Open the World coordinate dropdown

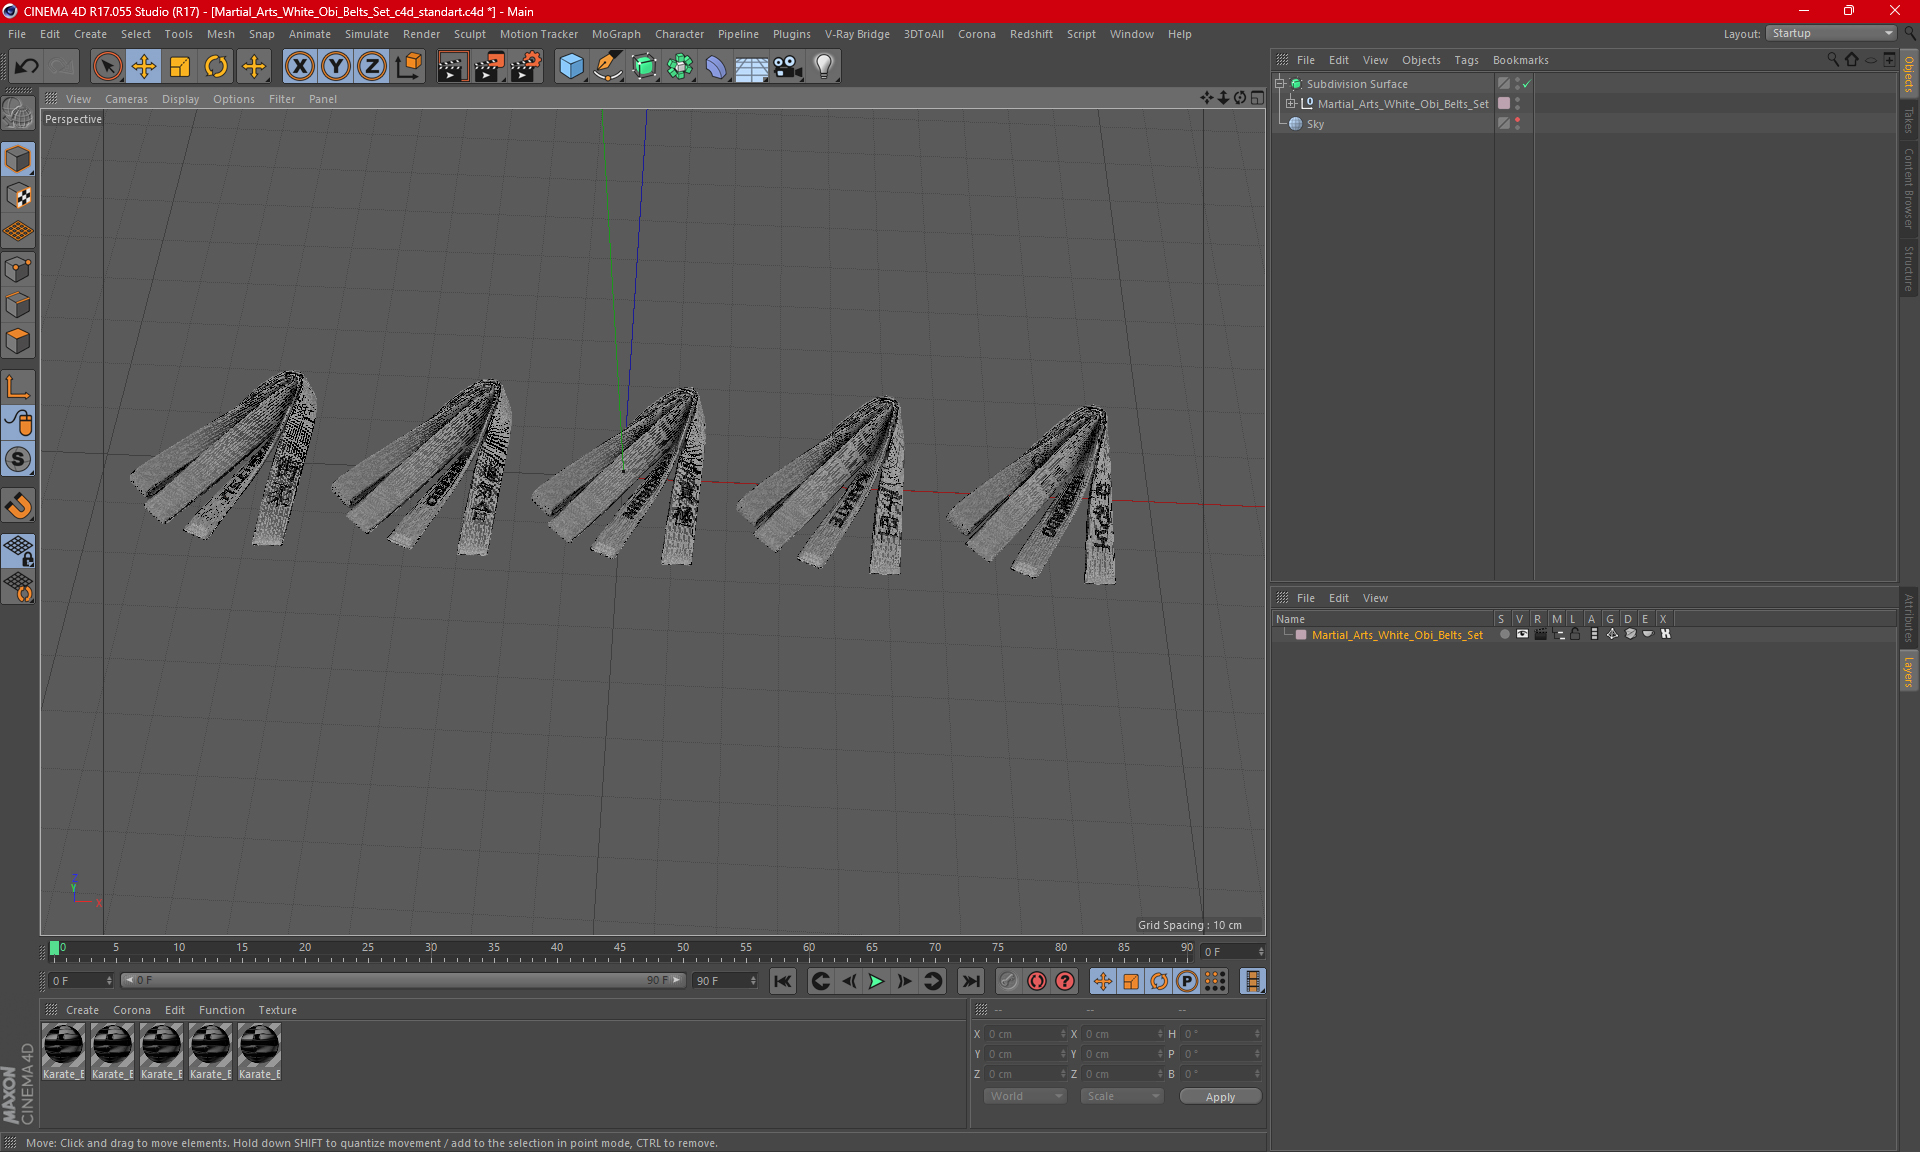(x=1025, y=1097)
